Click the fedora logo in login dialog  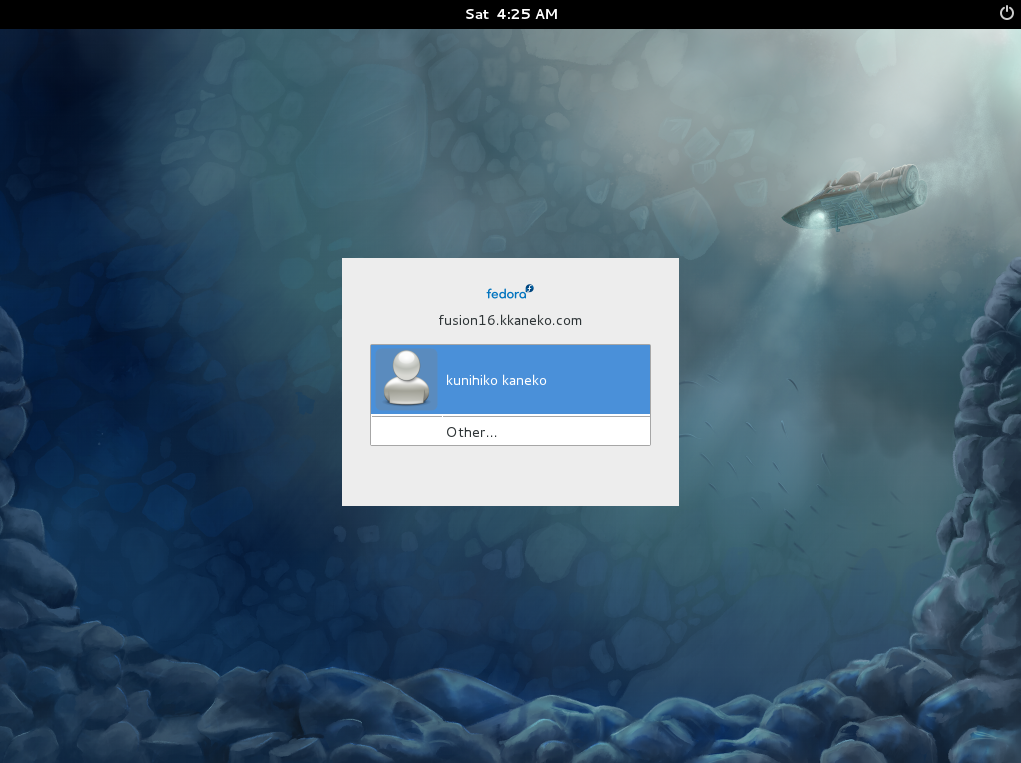click(510, 292)
